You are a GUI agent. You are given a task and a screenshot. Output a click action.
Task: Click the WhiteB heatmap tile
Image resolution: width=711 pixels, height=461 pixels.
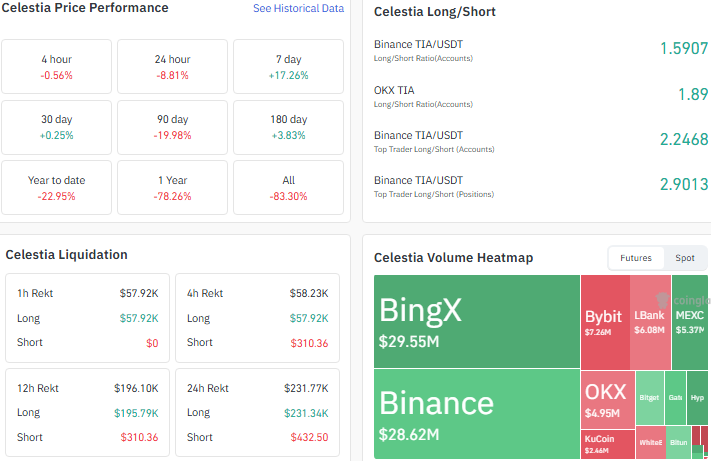tap(651, 442)
